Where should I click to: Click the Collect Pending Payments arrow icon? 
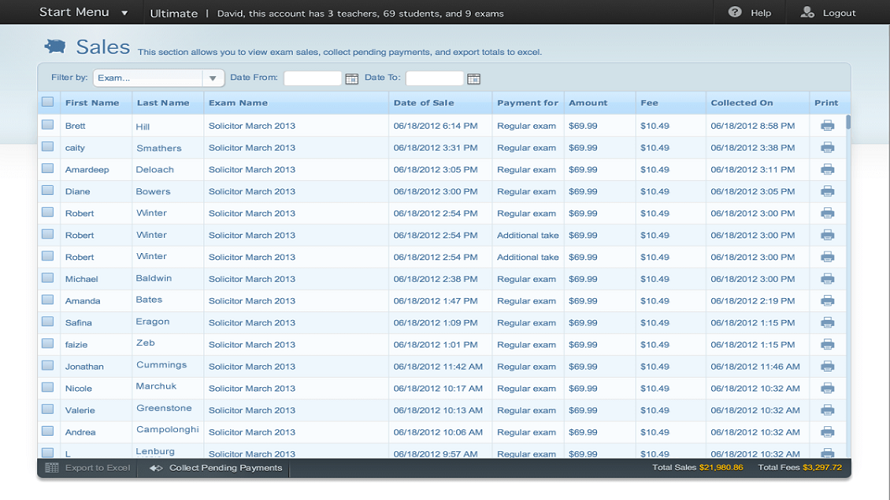[x=156, y=468]
